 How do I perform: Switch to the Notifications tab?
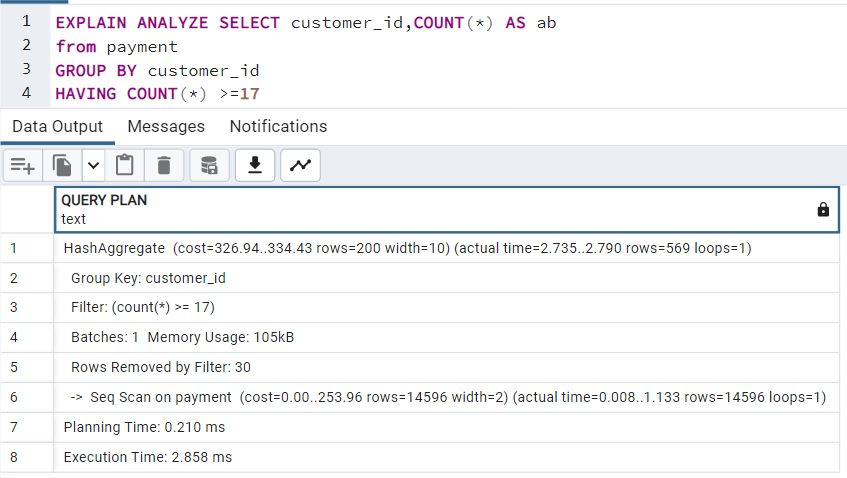click(x=278, y=126)
